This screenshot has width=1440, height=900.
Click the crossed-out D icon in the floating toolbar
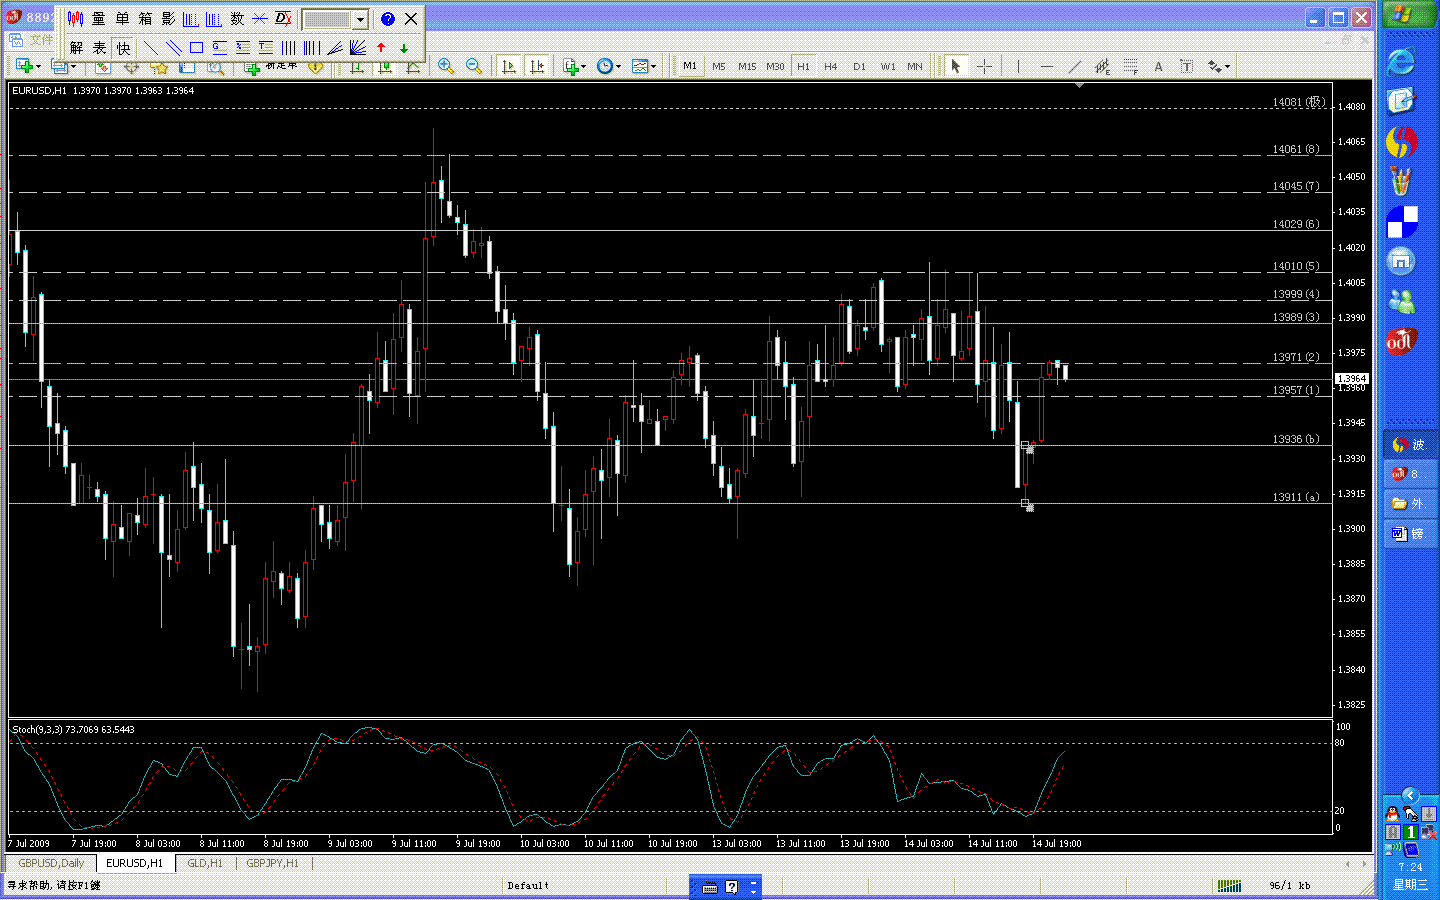(x=283, y=19)
